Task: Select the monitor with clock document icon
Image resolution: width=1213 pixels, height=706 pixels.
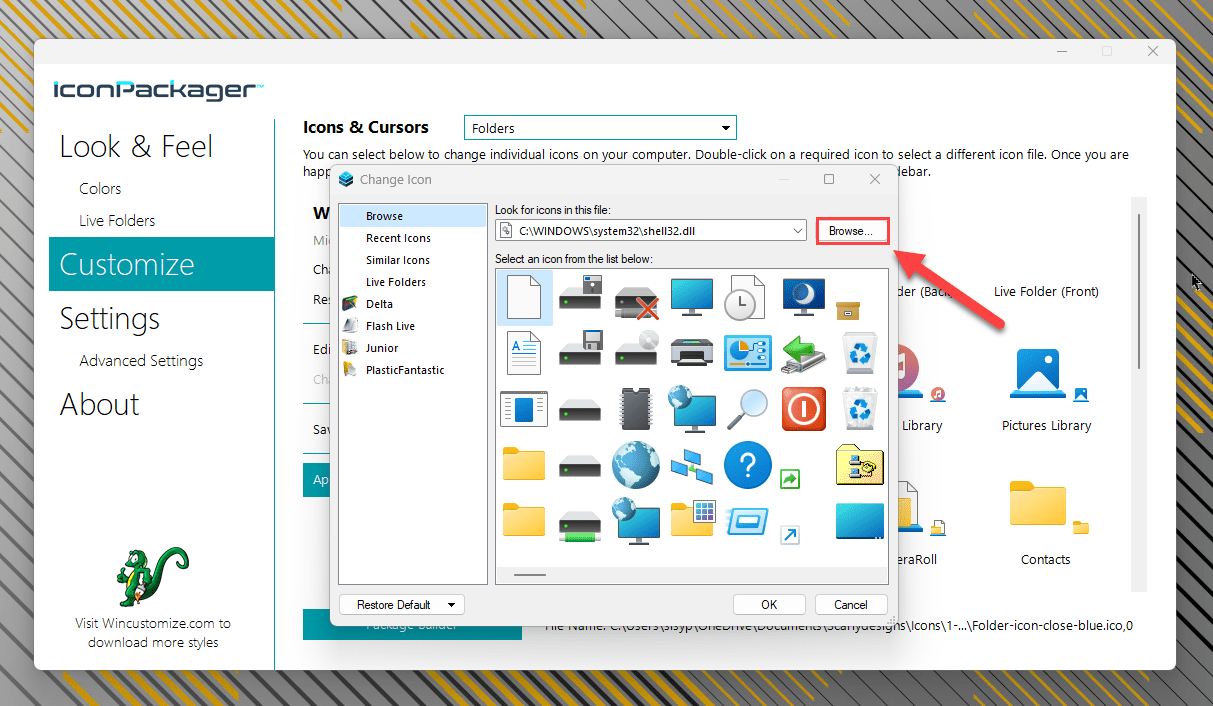Action: 747,297
